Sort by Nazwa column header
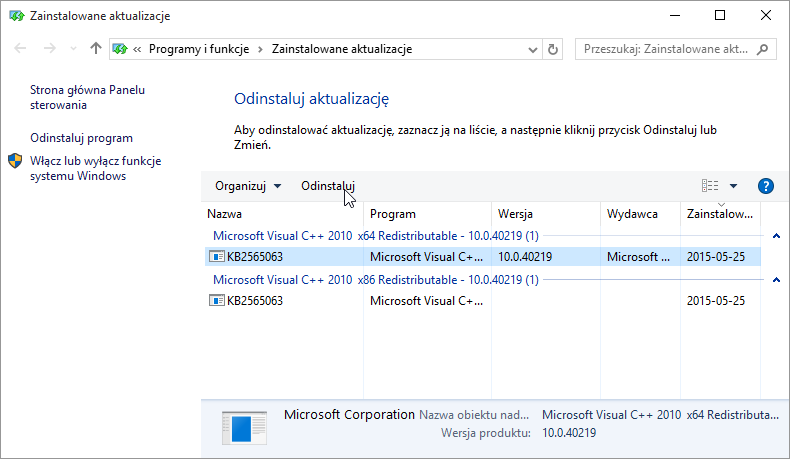 [283, 214]
